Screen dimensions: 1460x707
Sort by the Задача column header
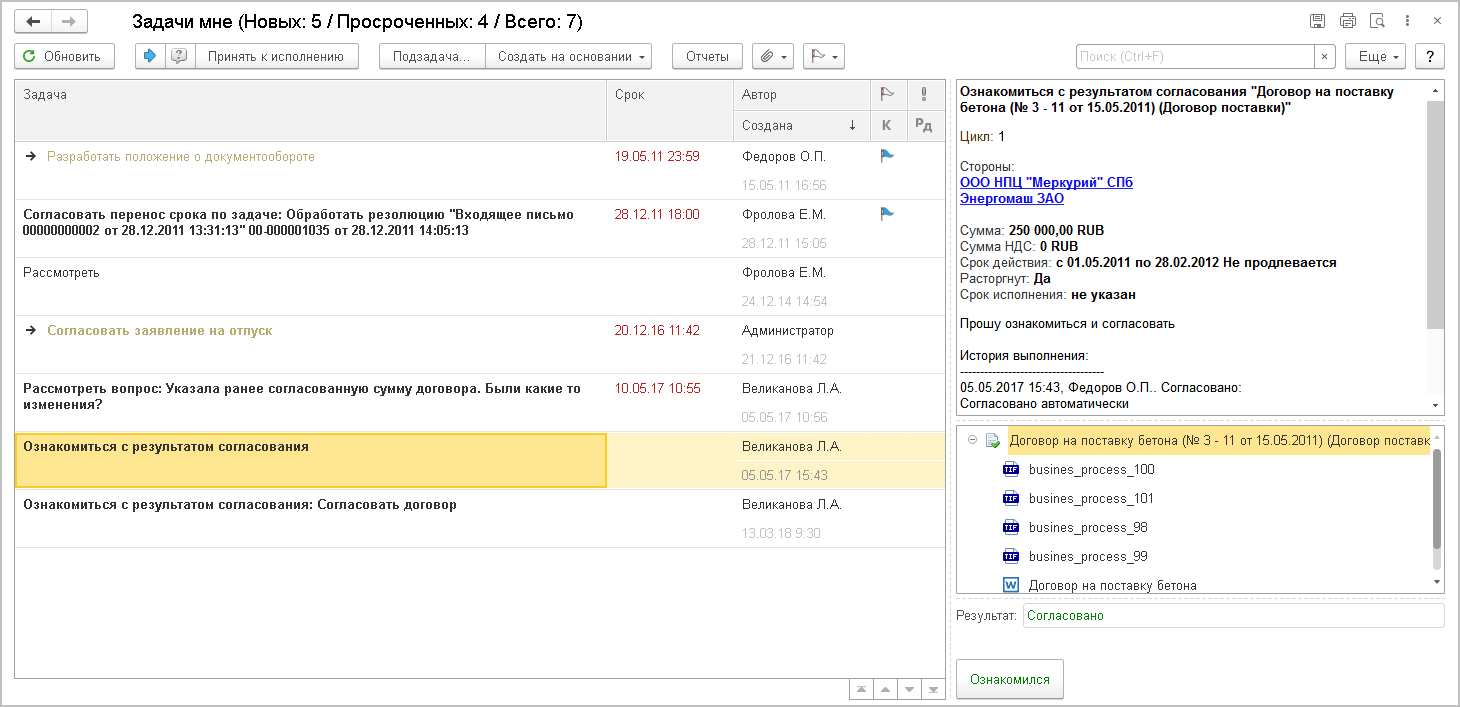pos(311,110)
